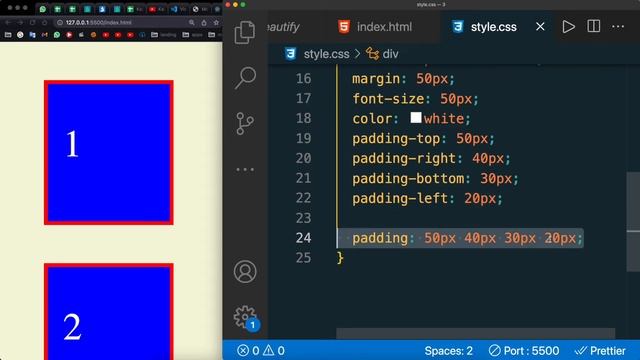Click the closing brace on line 25
The image size is (640, 360).
coord(340,258)
